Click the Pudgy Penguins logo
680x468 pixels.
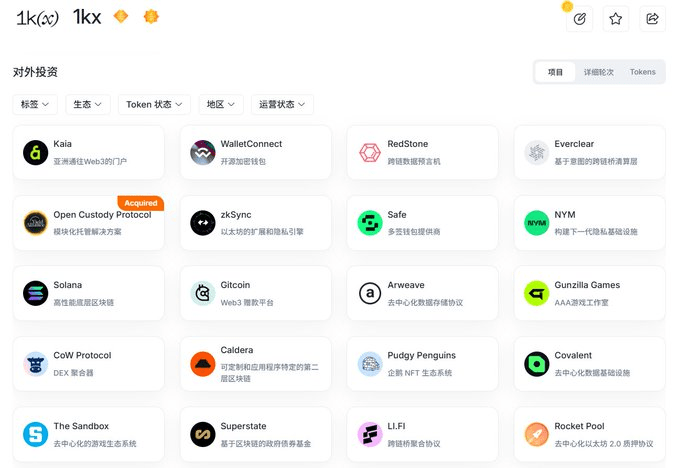click(369, 364)
